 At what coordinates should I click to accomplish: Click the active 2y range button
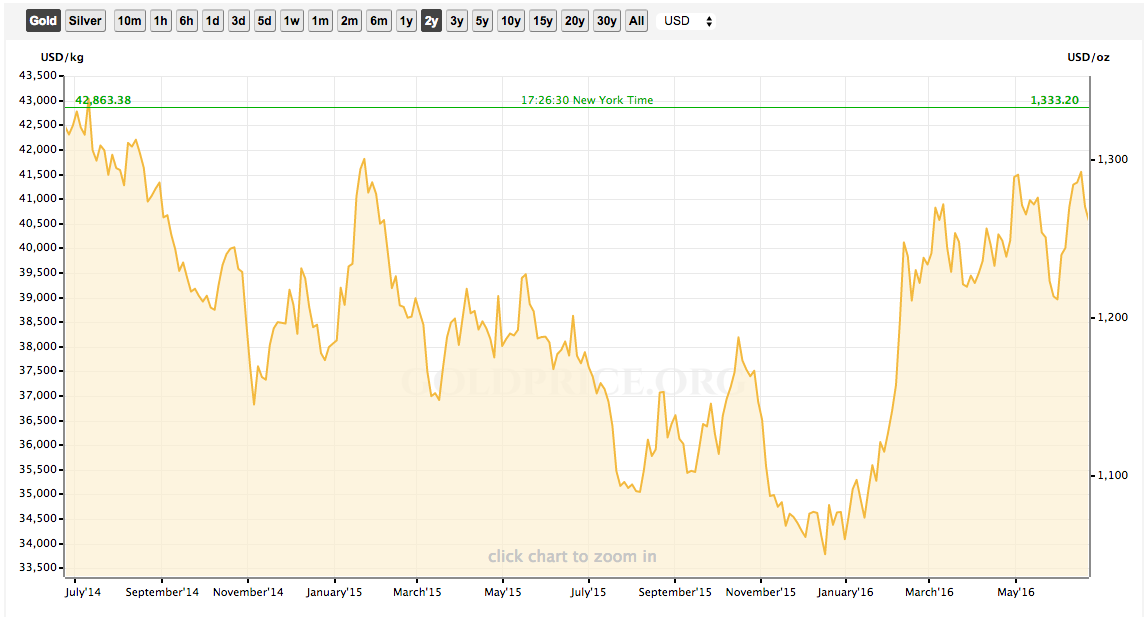[432, 20]
